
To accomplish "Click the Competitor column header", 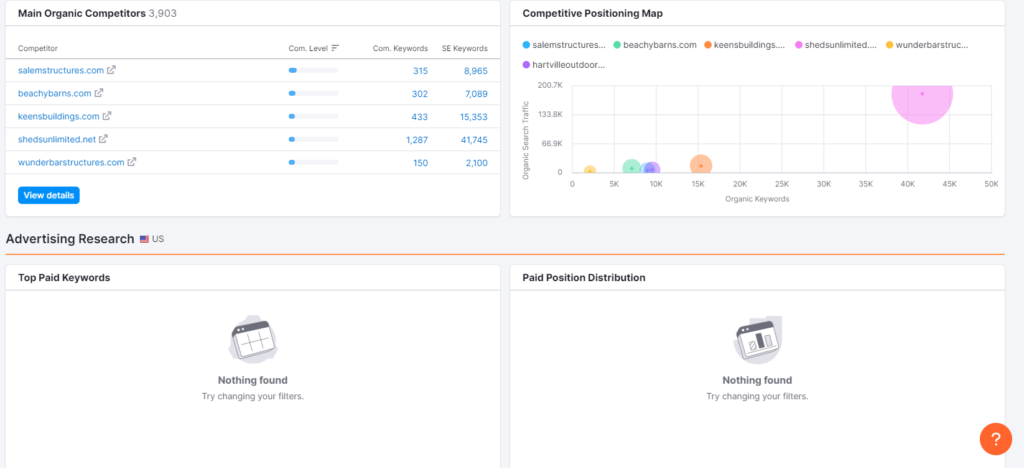I will pos(38,48).
